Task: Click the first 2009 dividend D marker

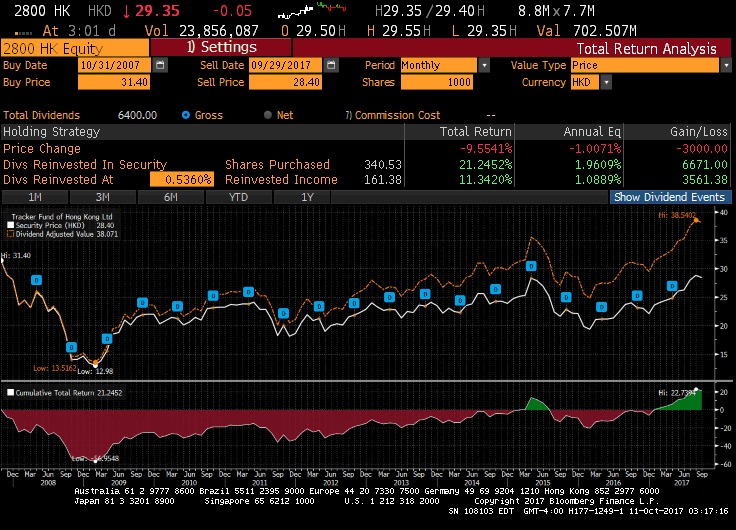Action: (x=107, y=338)
